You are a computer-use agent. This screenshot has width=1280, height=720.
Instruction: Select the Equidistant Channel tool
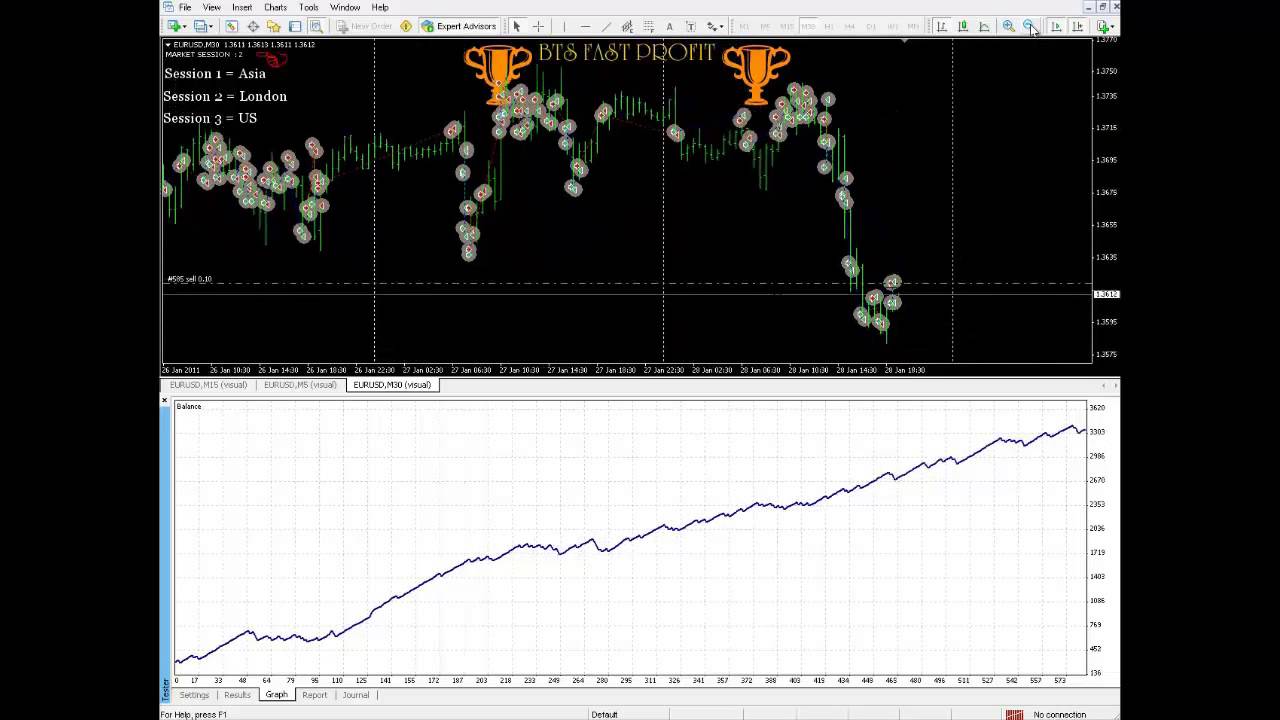(627, 26)
